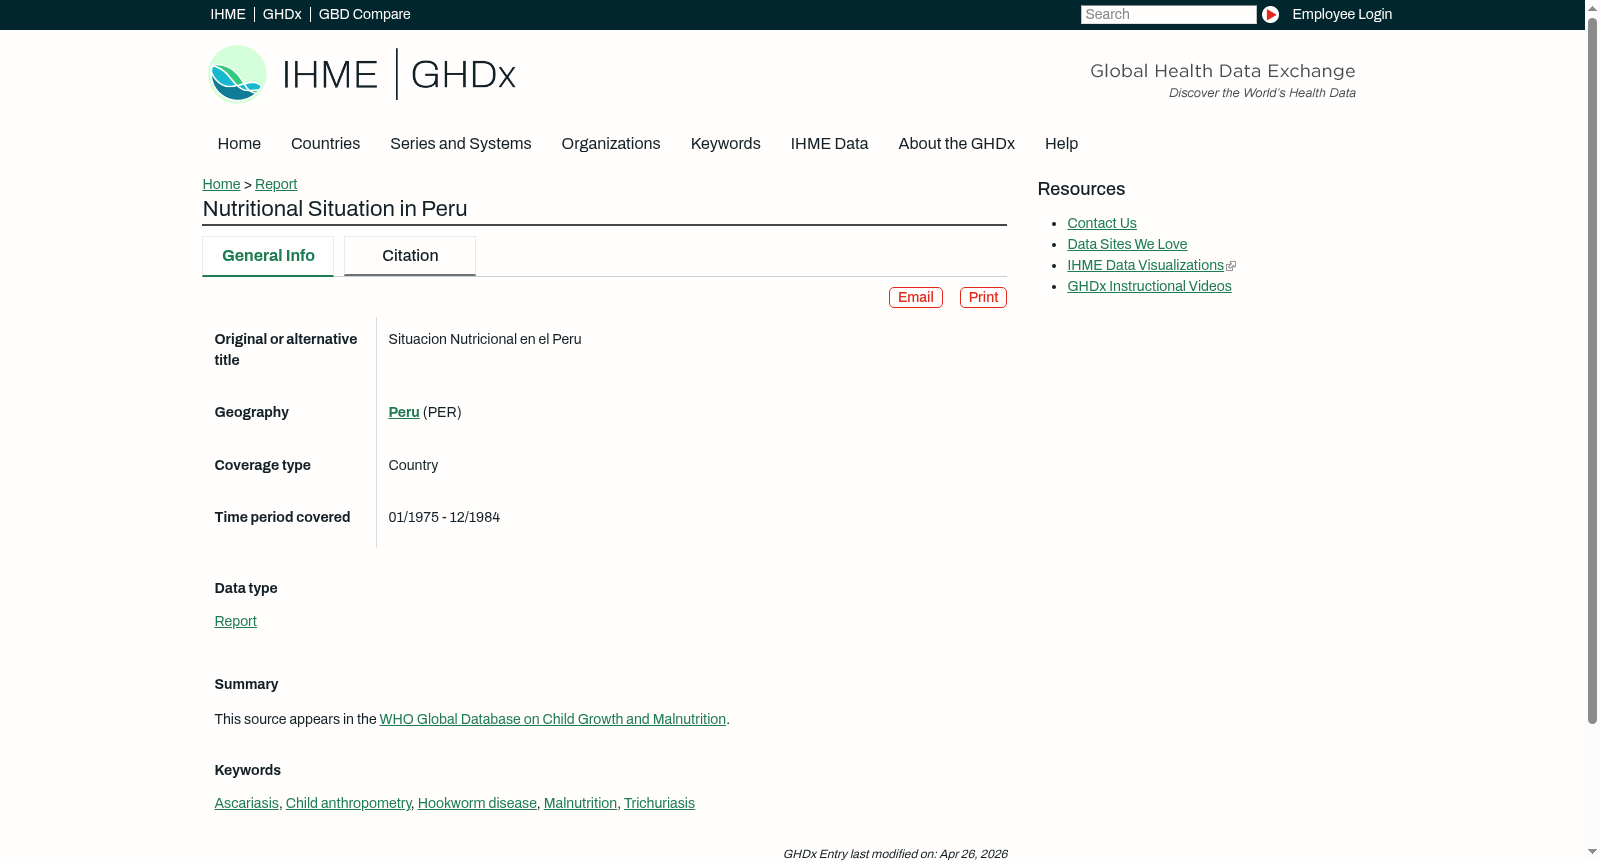Click the 'Situacion Nutricional en el Peru' text
Viewport: 1600px width, 861px height.
(485, 339)
